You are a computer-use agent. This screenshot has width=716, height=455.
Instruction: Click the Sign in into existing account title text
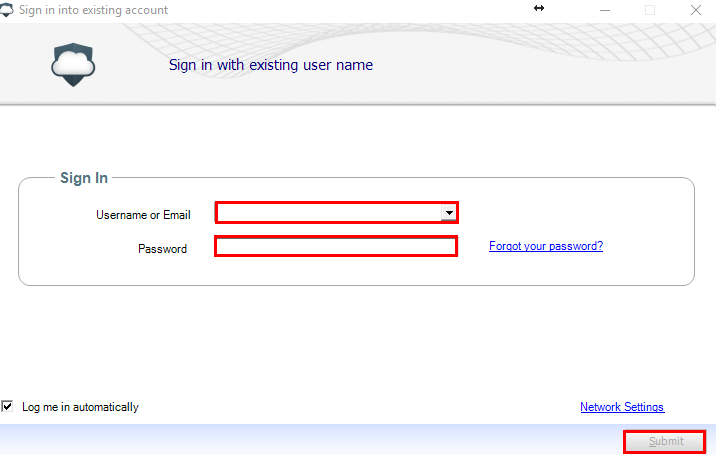93,10
